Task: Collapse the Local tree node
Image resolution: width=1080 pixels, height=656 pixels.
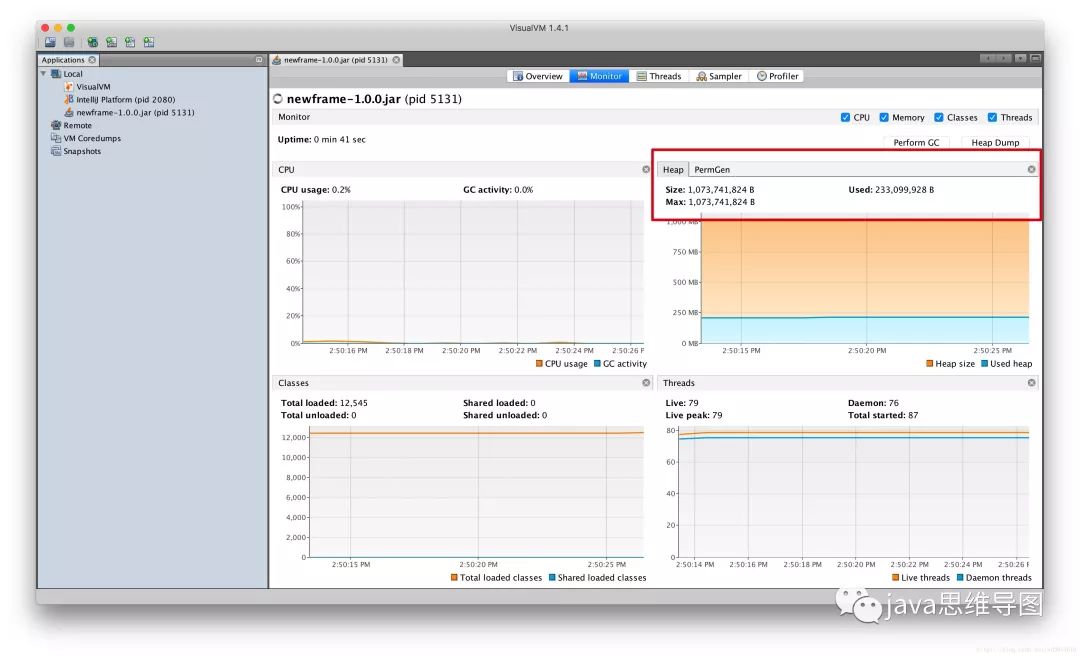Action: (43, 74)
